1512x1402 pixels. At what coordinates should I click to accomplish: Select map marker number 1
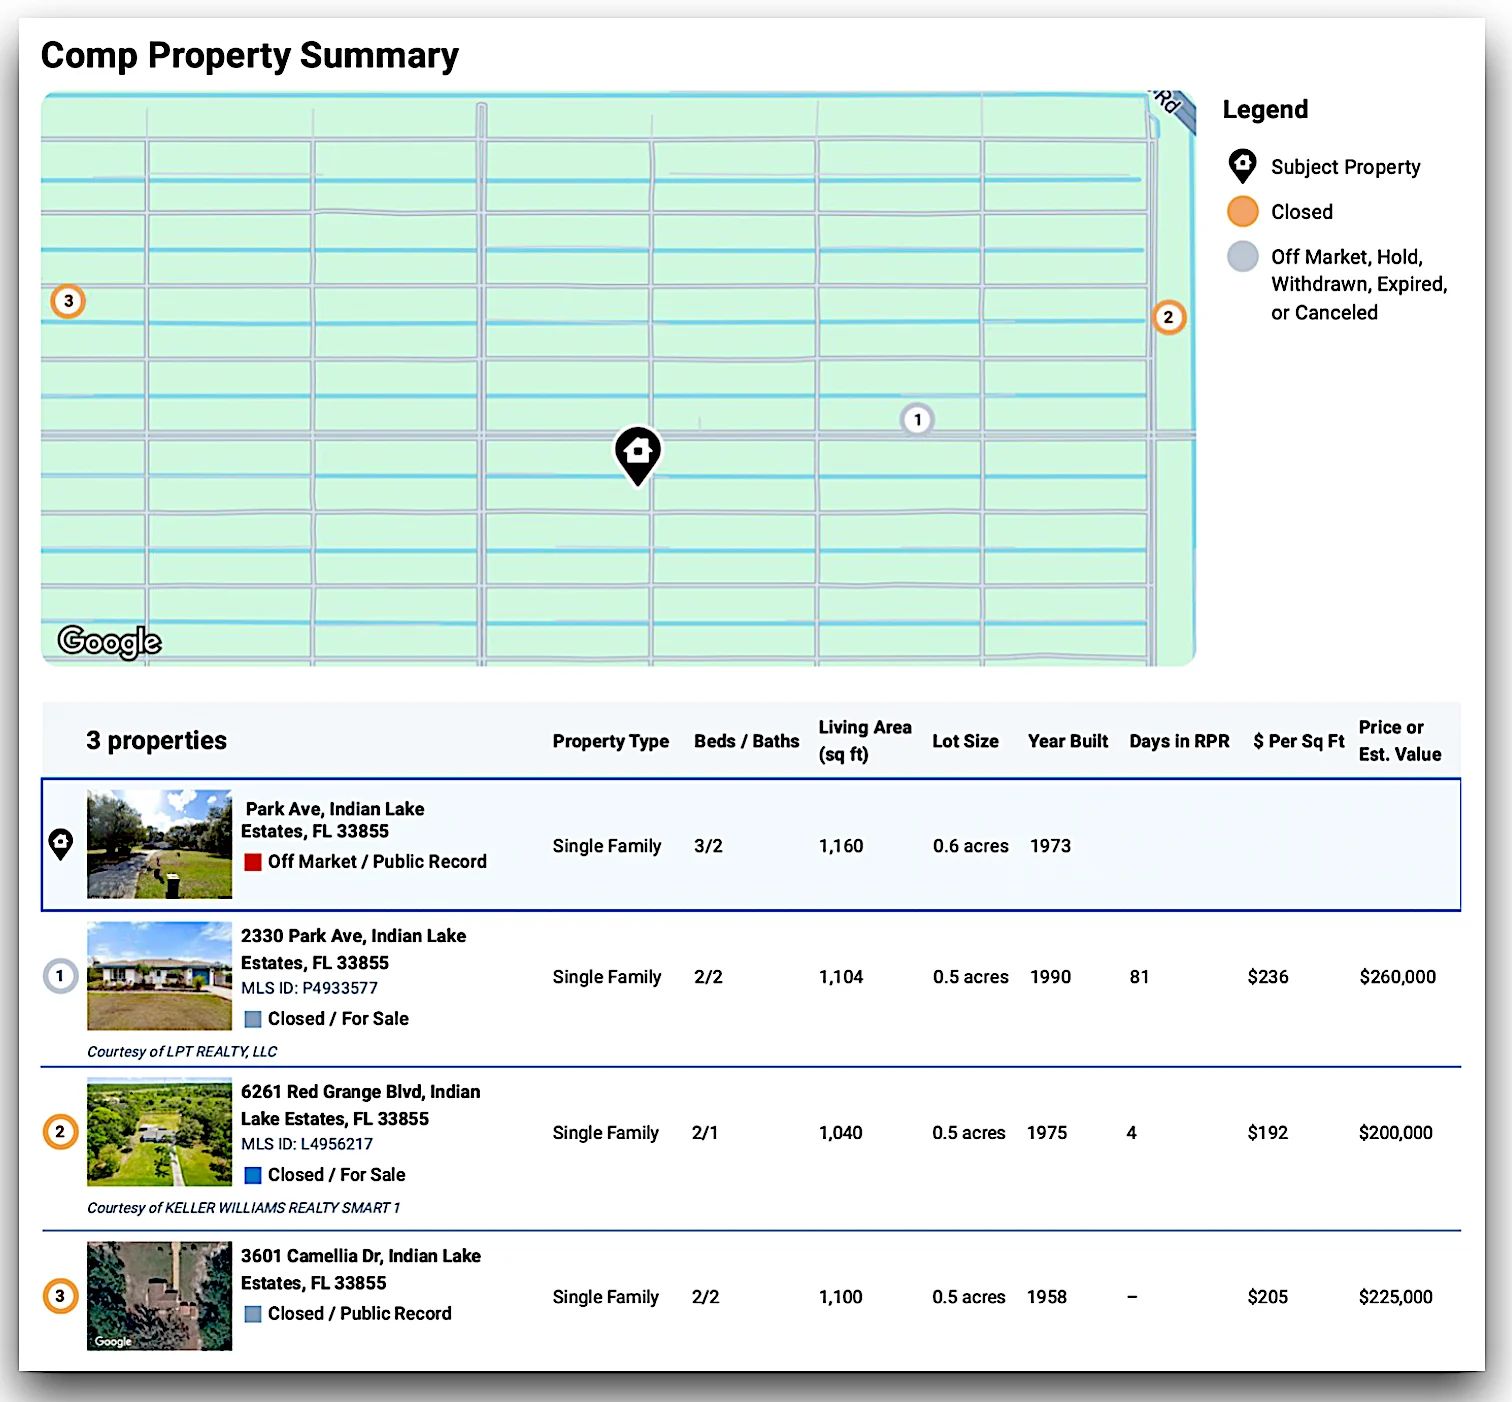917,420
